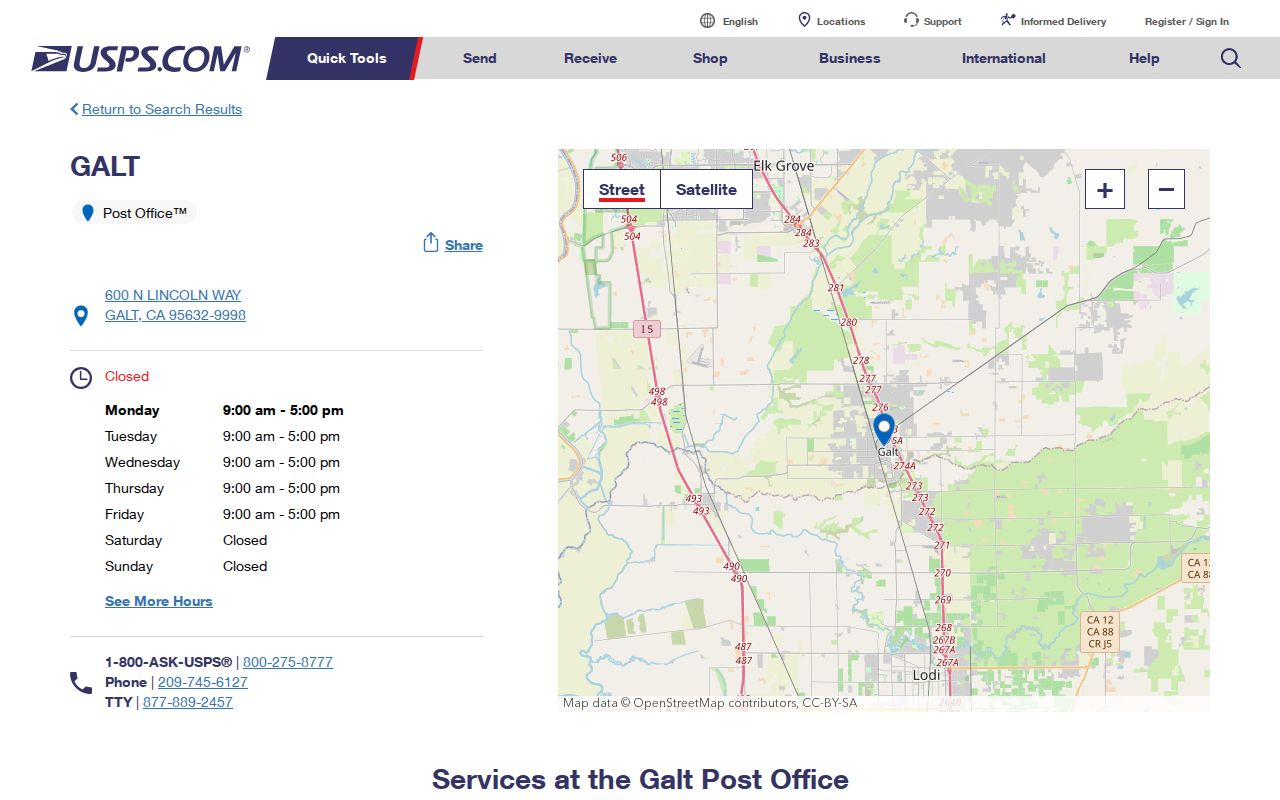The image size is (1280, 800).
Task: Open the Help menu
Action: pyautogui.click(x=1144, y=58)
